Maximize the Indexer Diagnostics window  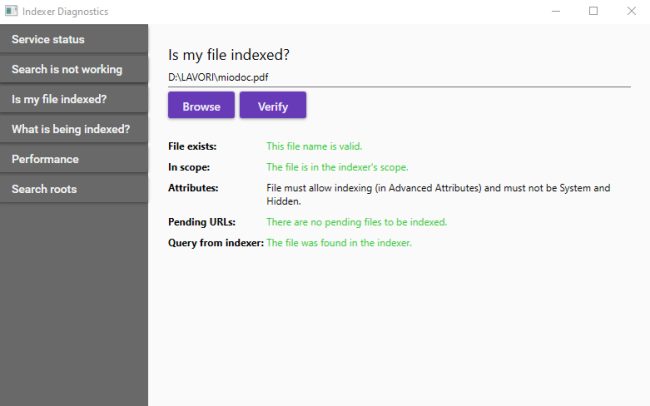pos(593,11)
